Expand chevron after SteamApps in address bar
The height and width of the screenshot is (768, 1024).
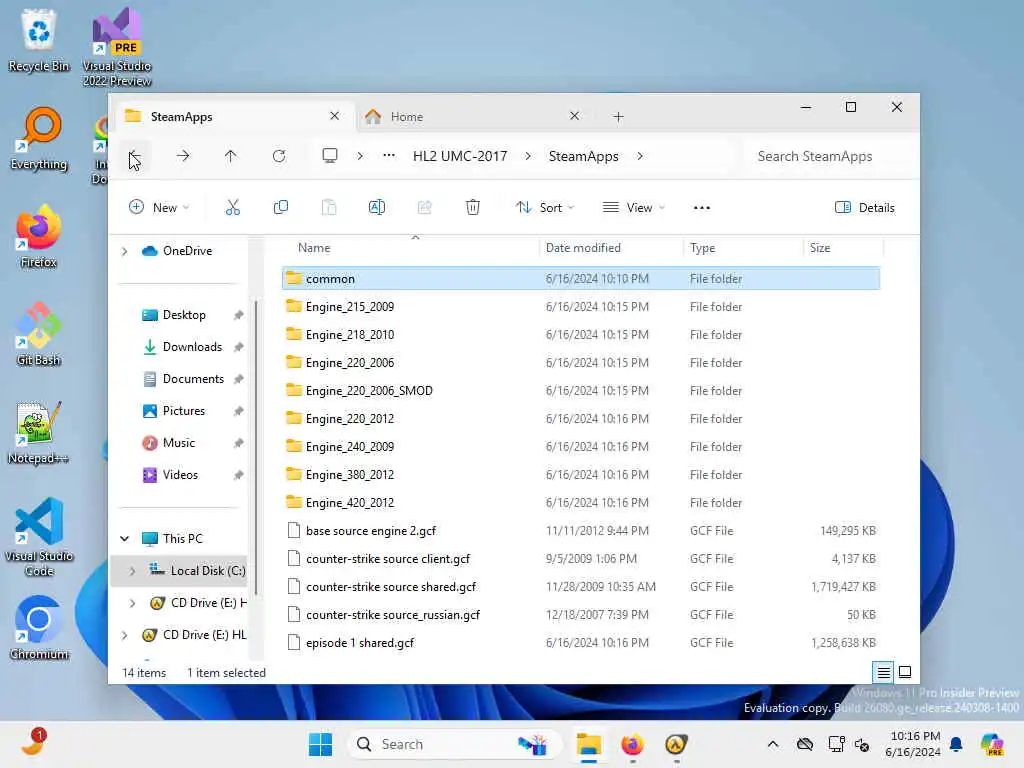click(x=640, y=156)
